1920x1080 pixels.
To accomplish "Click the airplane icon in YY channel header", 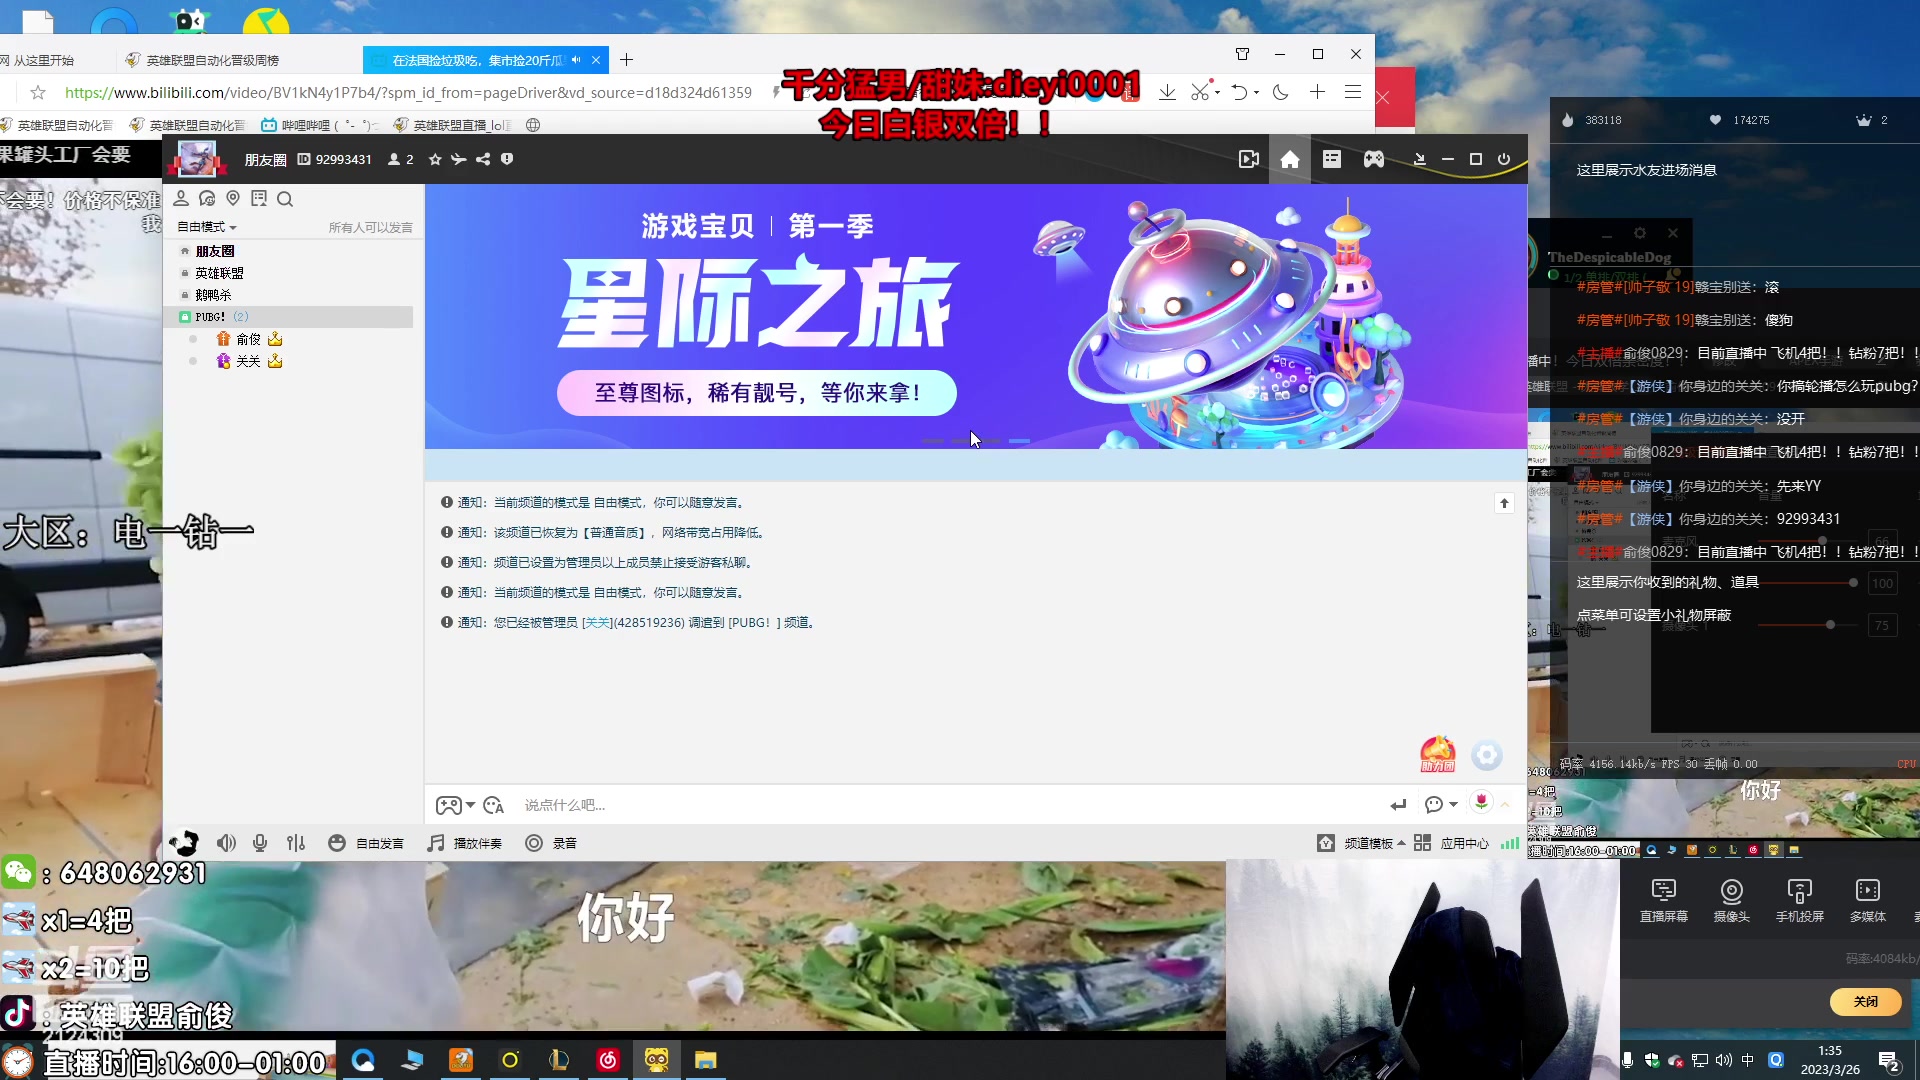I will point(459,159).
